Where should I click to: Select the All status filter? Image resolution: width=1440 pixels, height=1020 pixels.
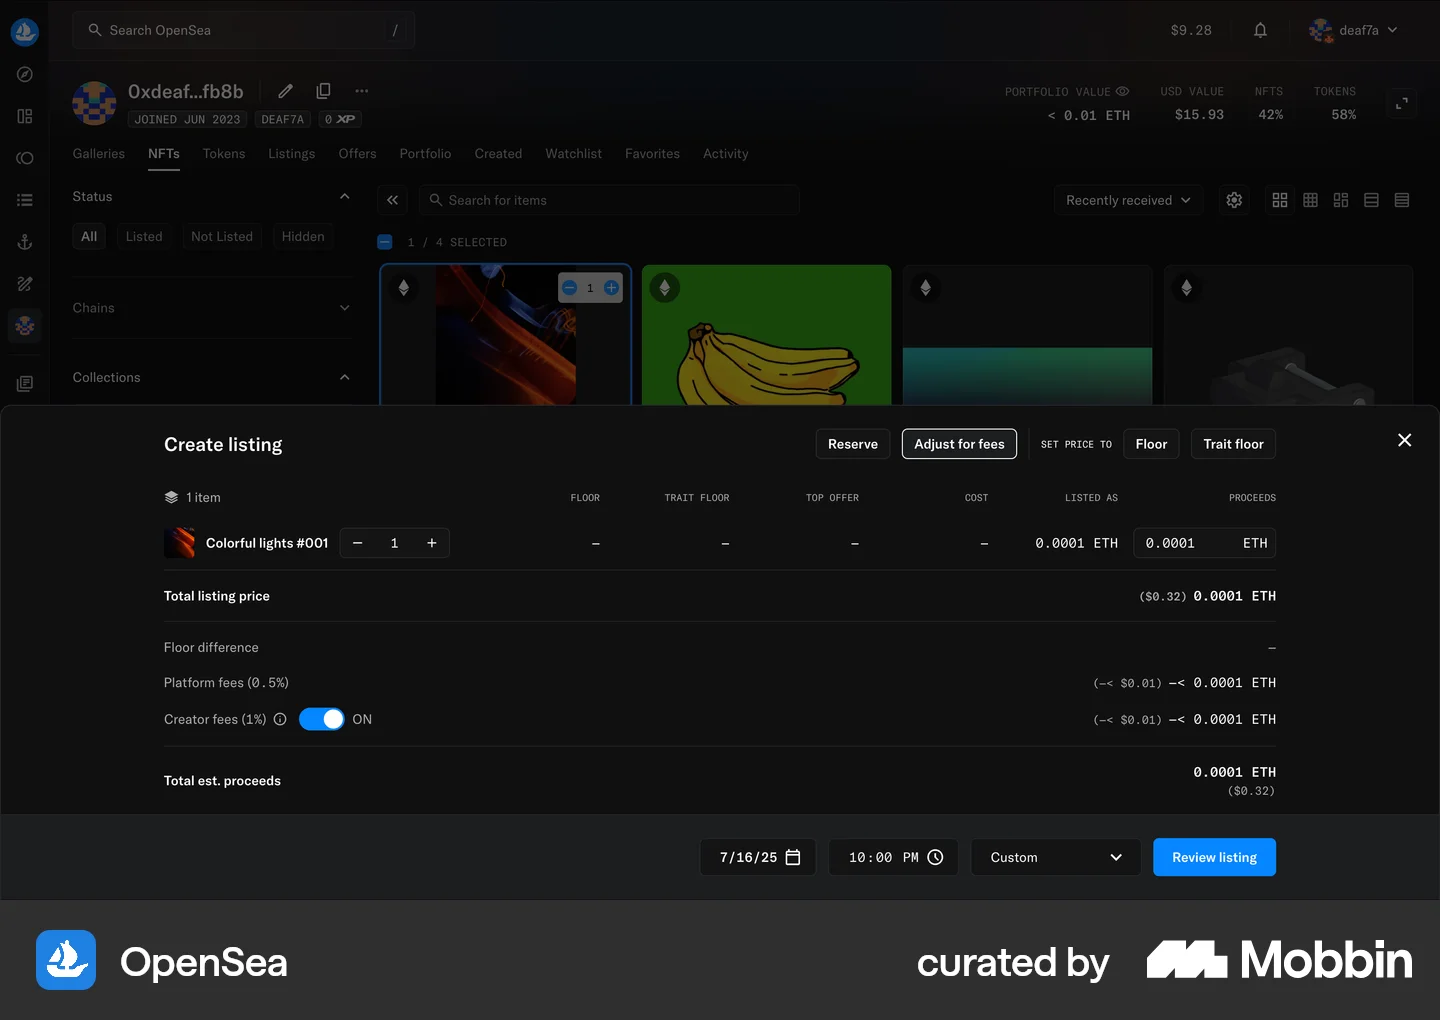click(x=89, y=236)
